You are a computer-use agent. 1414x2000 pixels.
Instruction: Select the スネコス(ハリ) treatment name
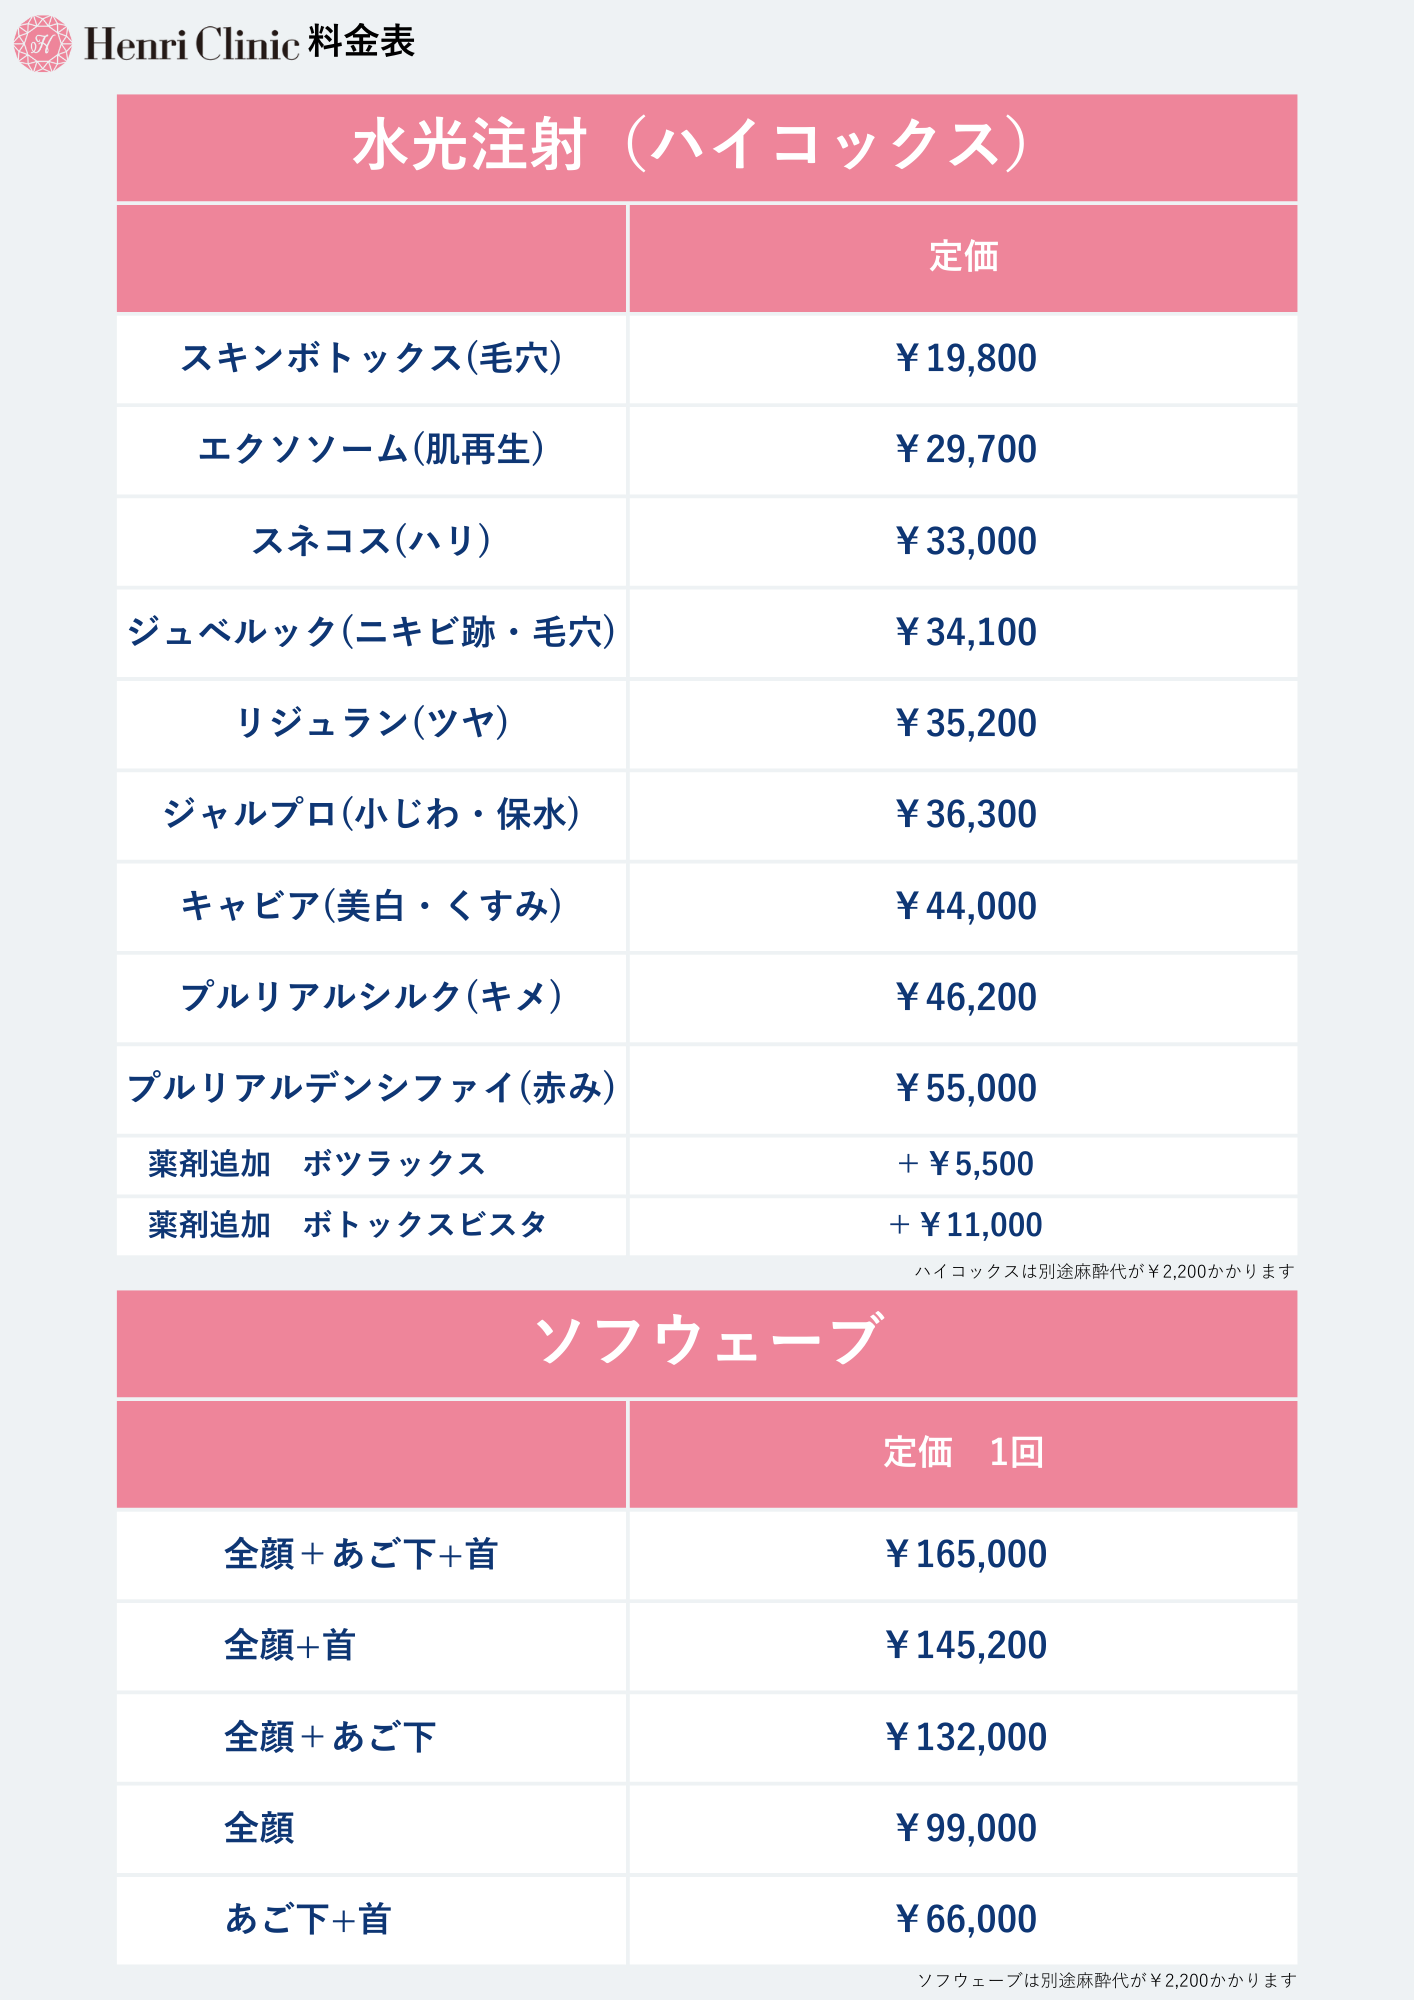[371, 541]
